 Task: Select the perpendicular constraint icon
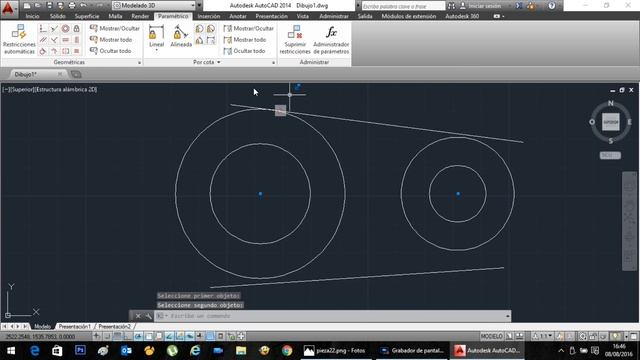click(54, 40)
